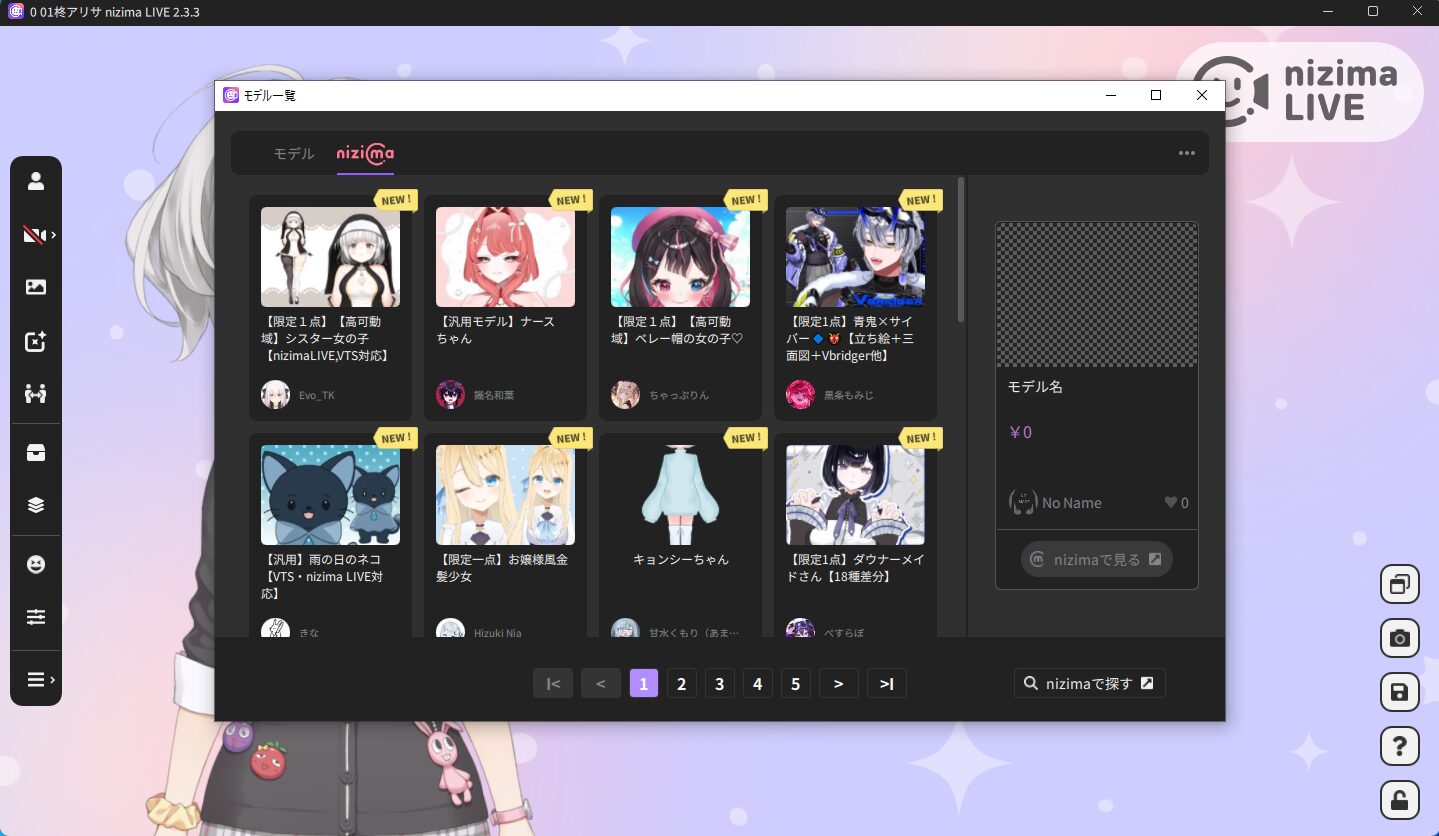The image size is (1439, 836).
Task: Take a screenshot with the camera button
Action: click(1399, 638)
